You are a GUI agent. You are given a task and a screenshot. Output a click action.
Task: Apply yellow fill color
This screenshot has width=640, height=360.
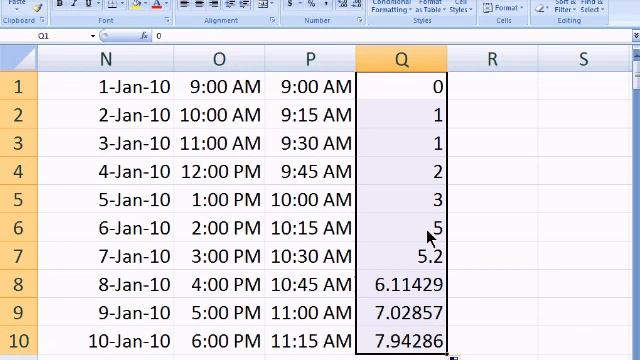(x=137, y=4)
